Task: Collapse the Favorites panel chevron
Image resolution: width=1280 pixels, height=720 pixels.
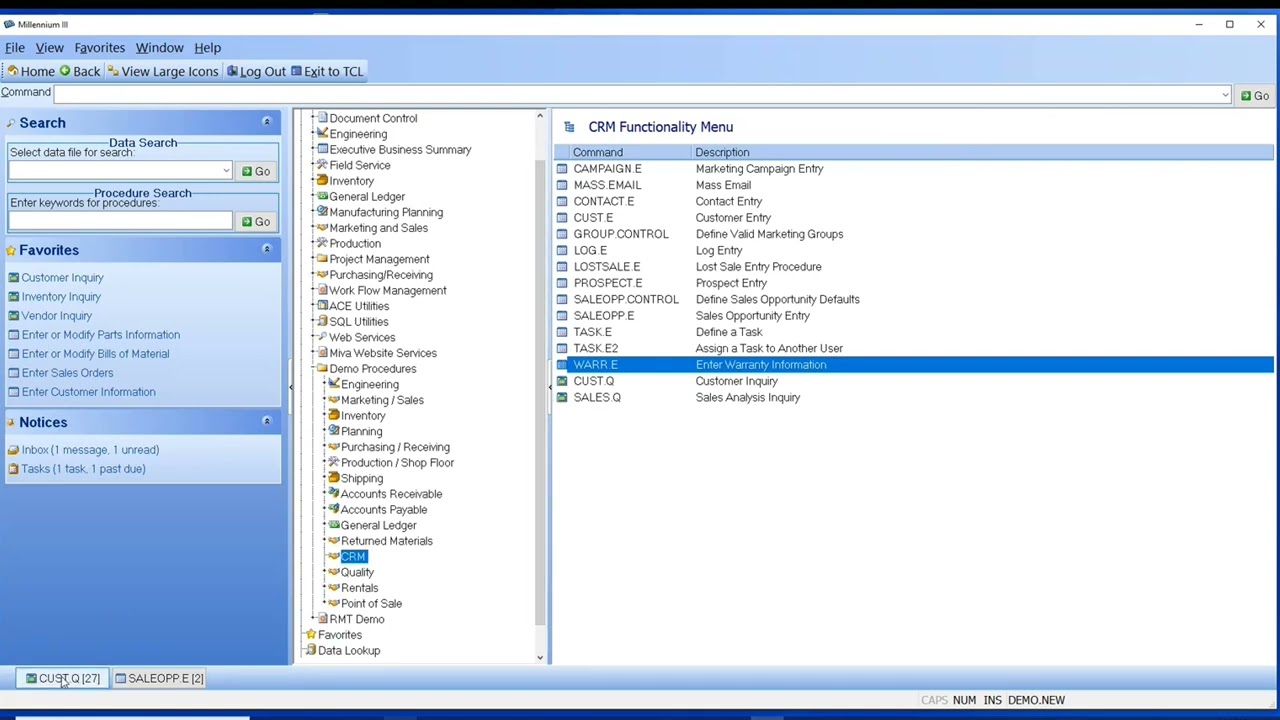Action: 267,249
